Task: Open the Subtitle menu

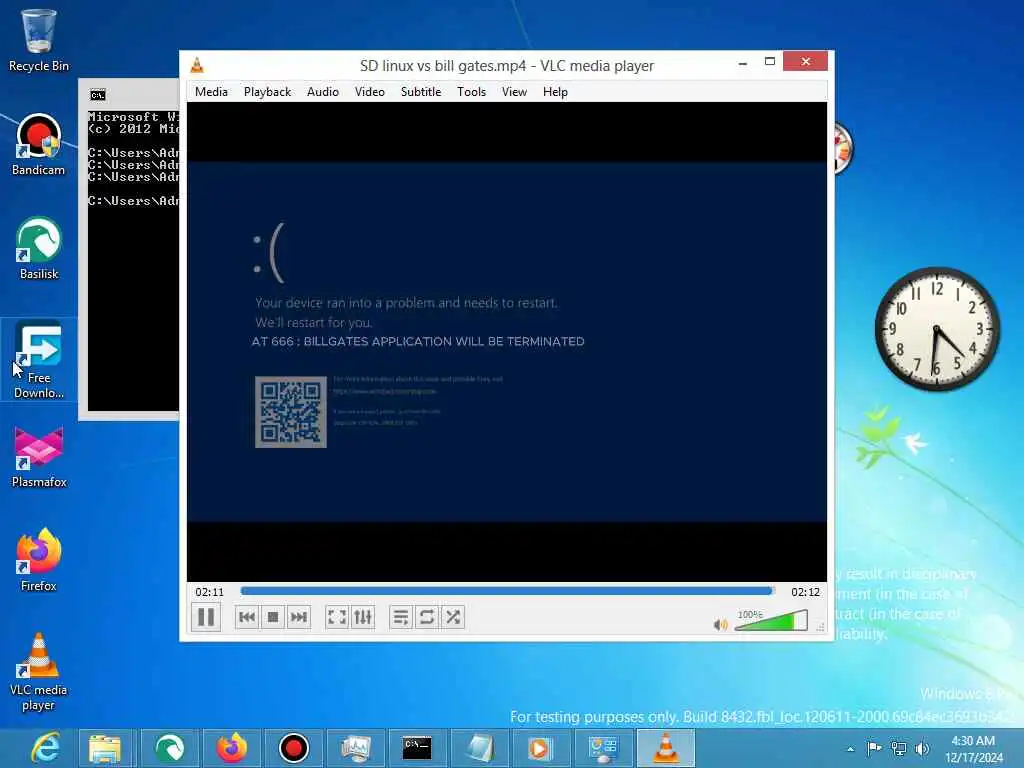Action: pyautogui.click(x=421, y=92)
